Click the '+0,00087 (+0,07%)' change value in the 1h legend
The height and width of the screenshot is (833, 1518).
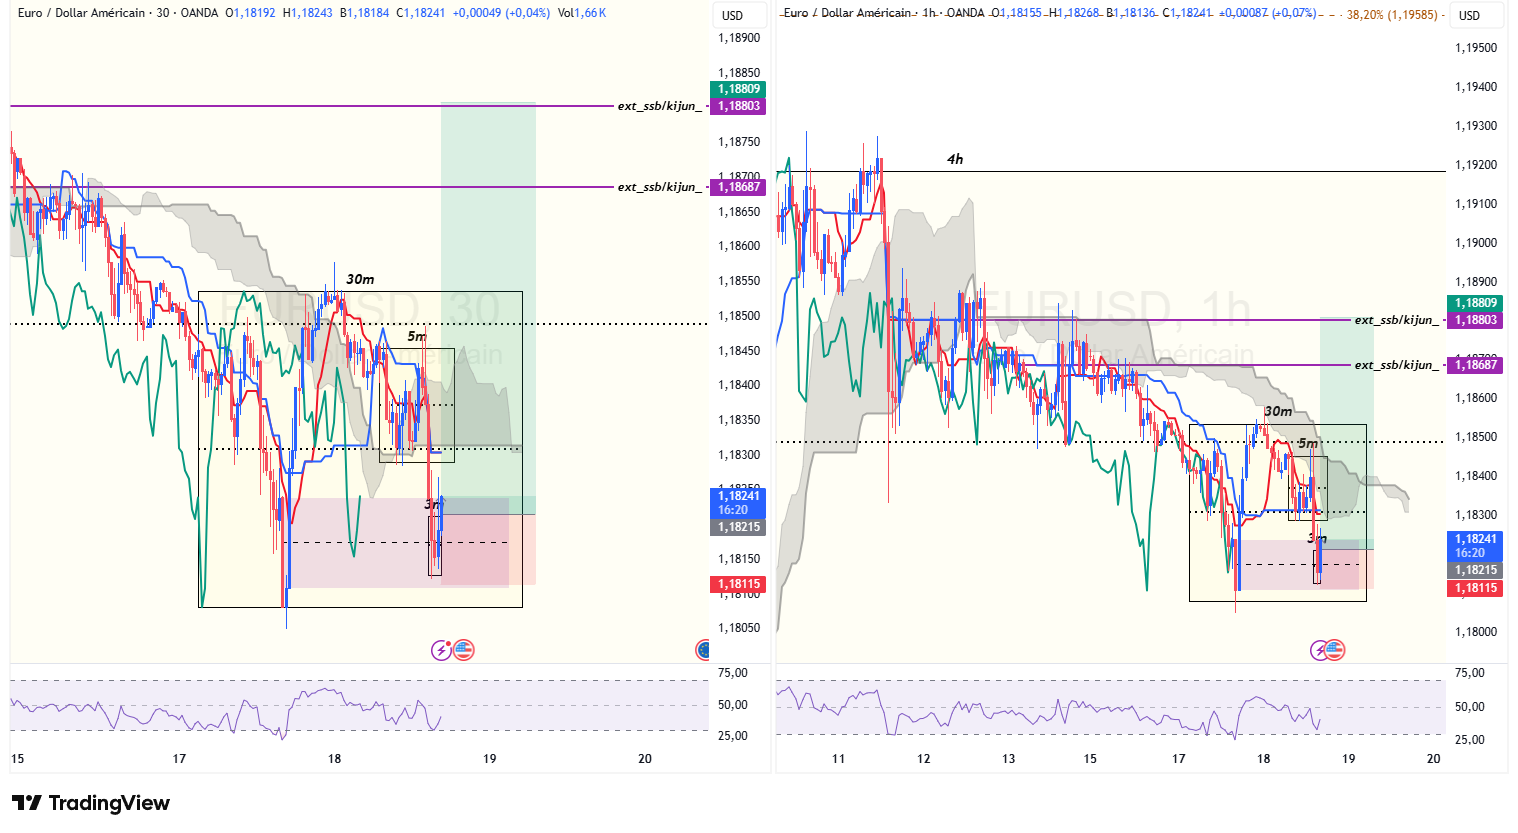click(1267, 13)
